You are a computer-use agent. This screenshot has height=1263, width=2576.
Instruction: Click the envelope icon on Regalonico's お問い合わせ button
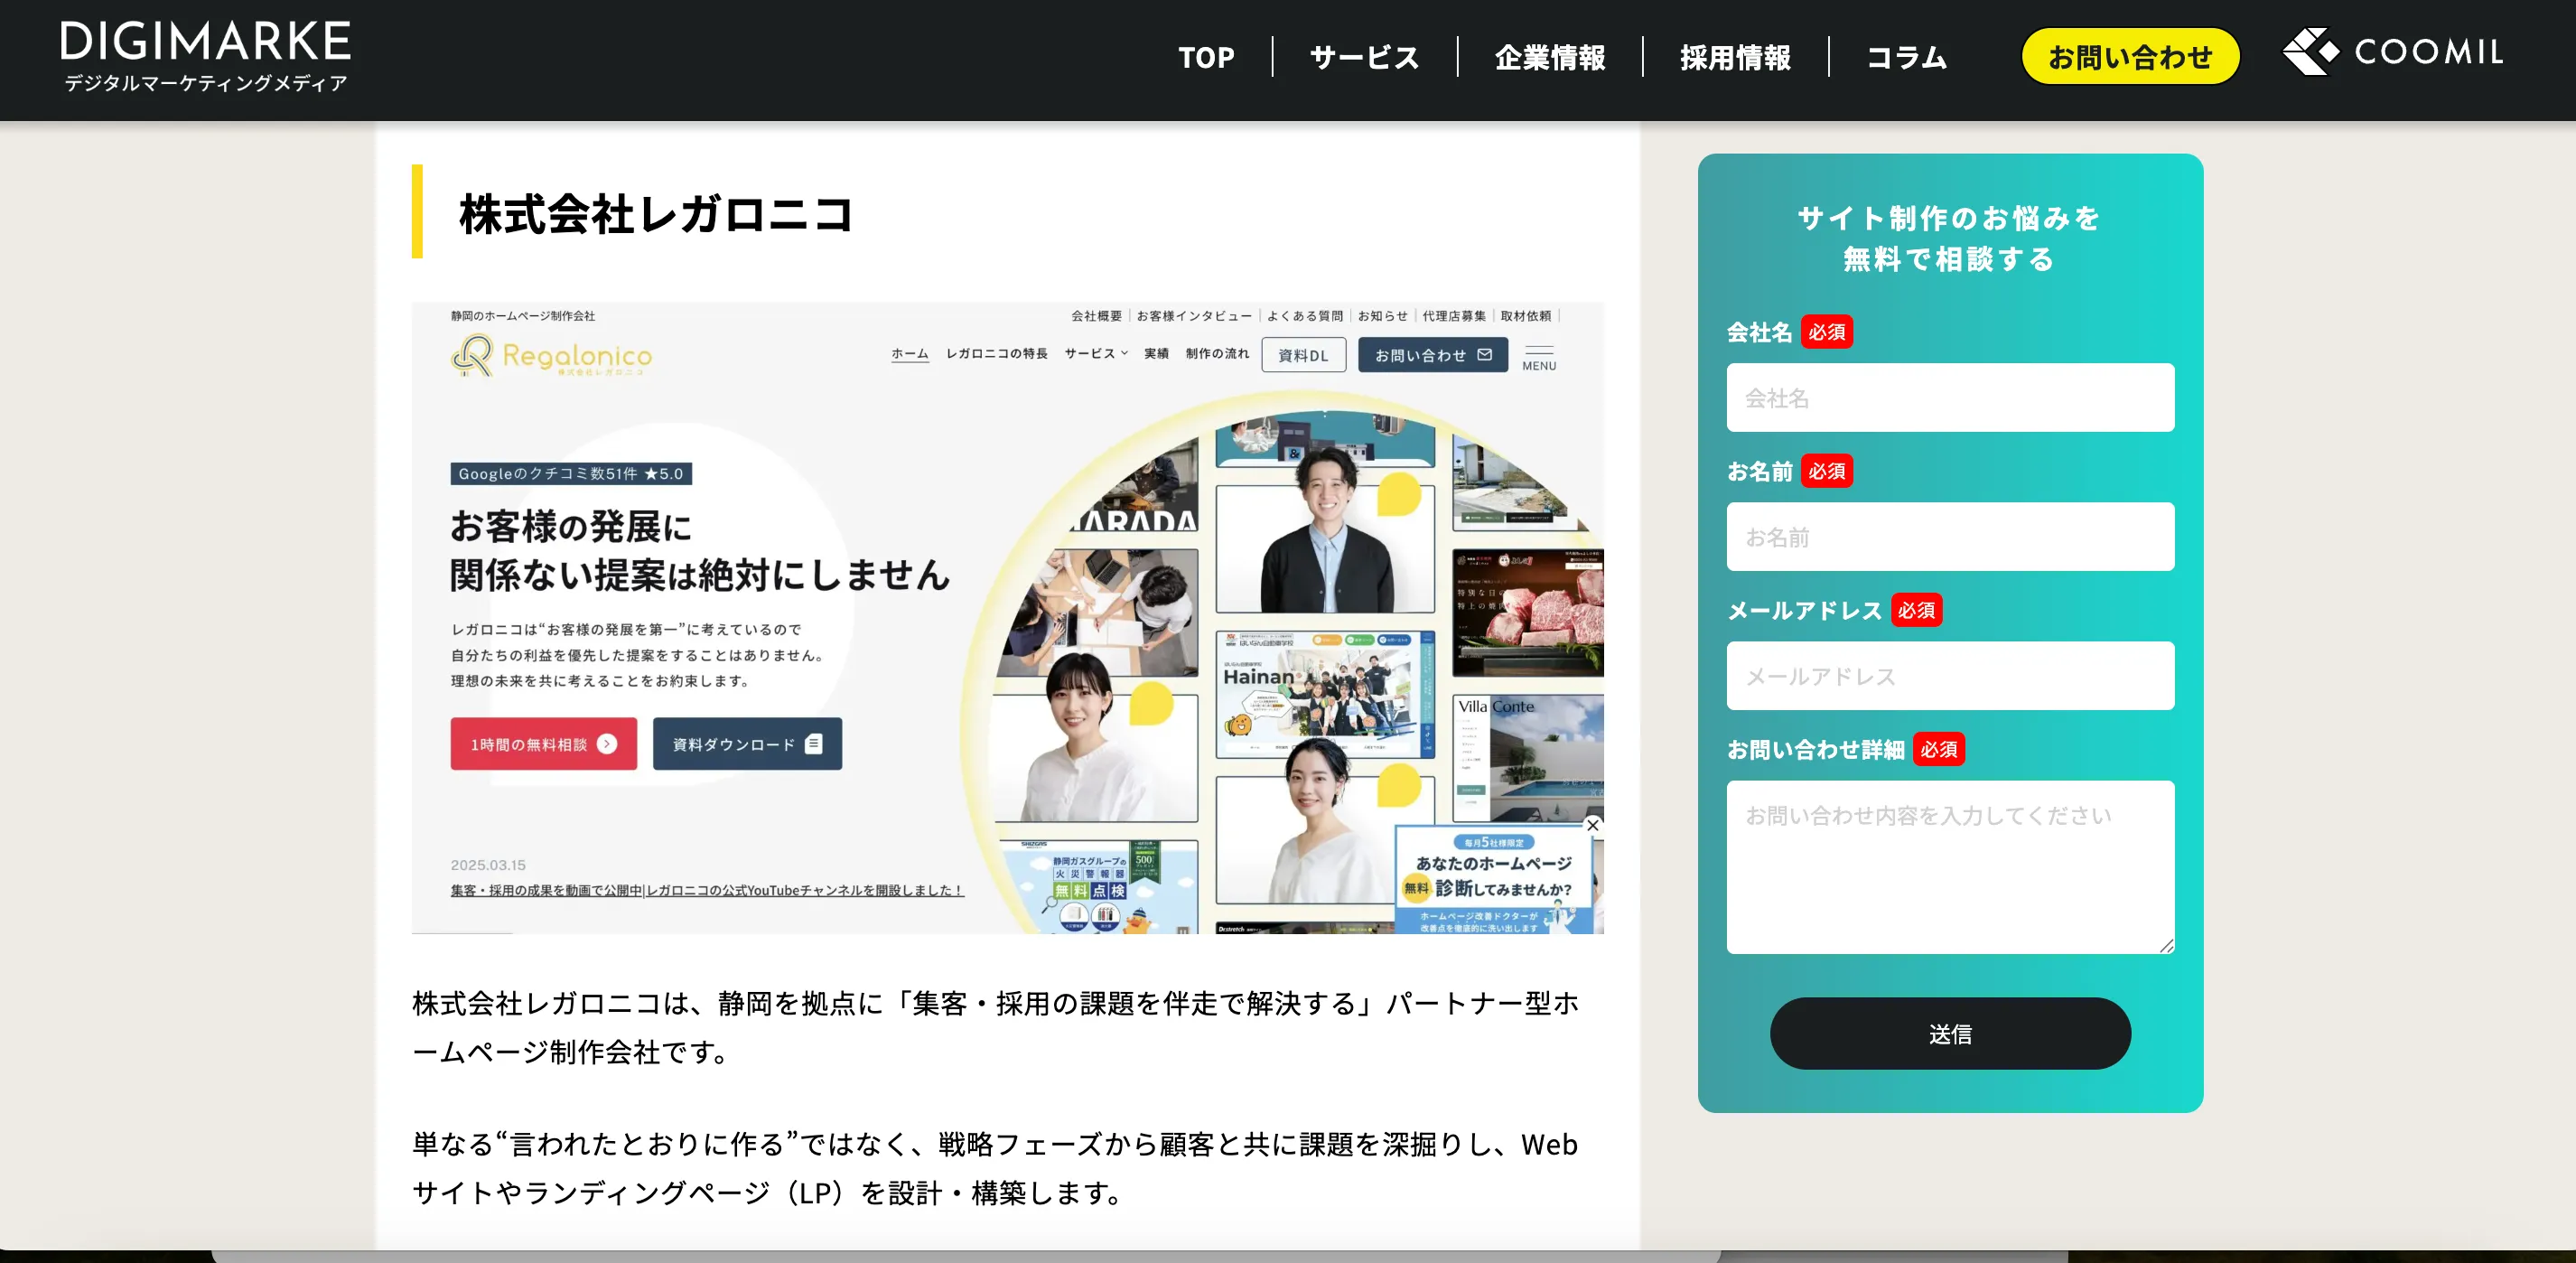point(1486,354)
